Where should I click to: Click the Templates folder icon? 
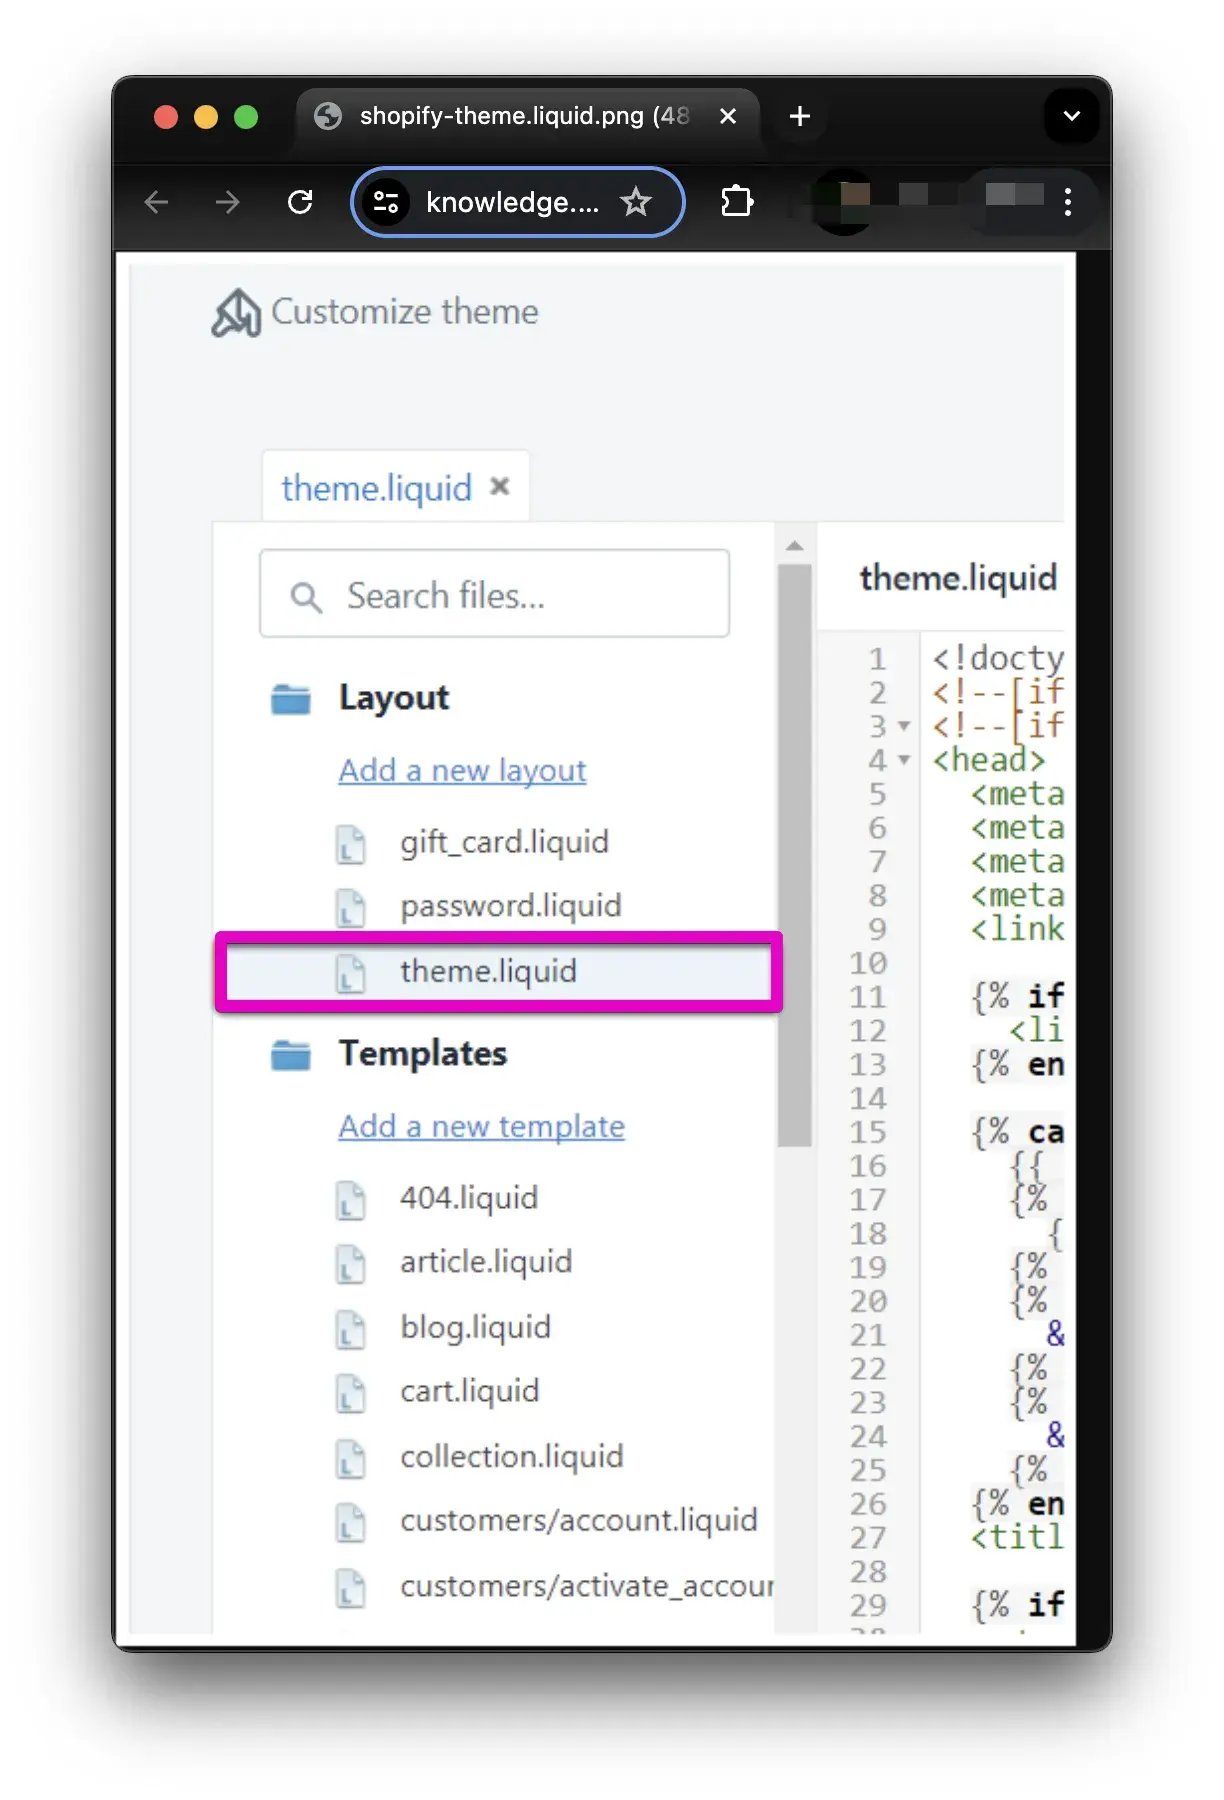pyautogui.click(x=291, y=1055)
